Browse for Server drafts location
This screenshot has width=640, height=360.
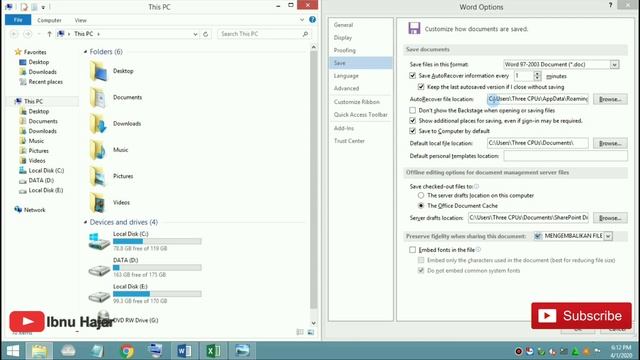[610, 218]
